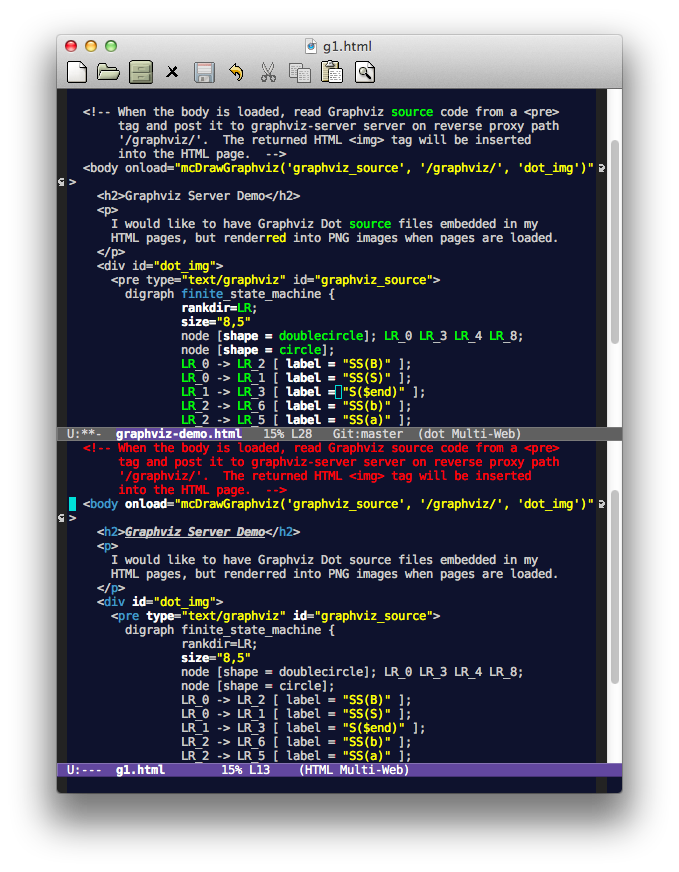Click "S($end)" string in upper pane
This screenshot has width=679, height=872.
pos(374,392)
